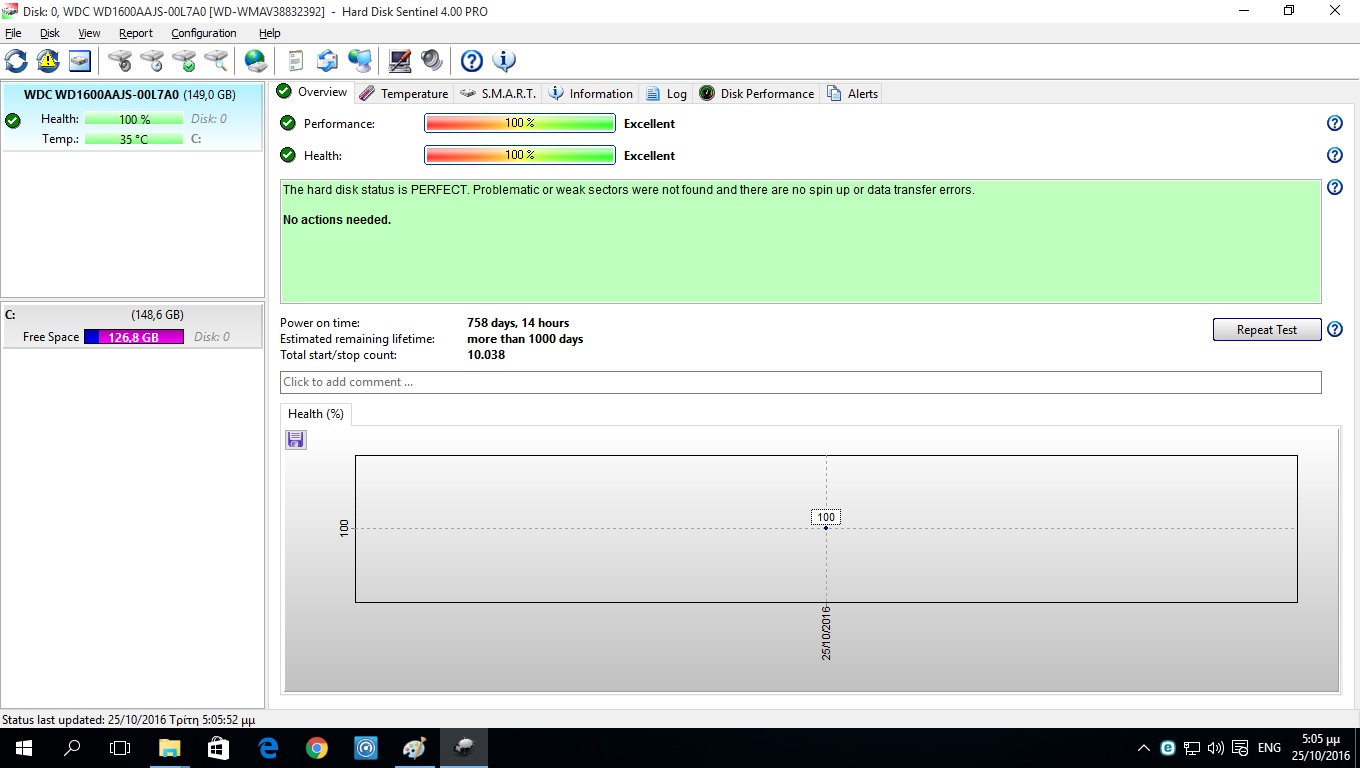Click the disk with green checkmark toolbar icon

184,61
